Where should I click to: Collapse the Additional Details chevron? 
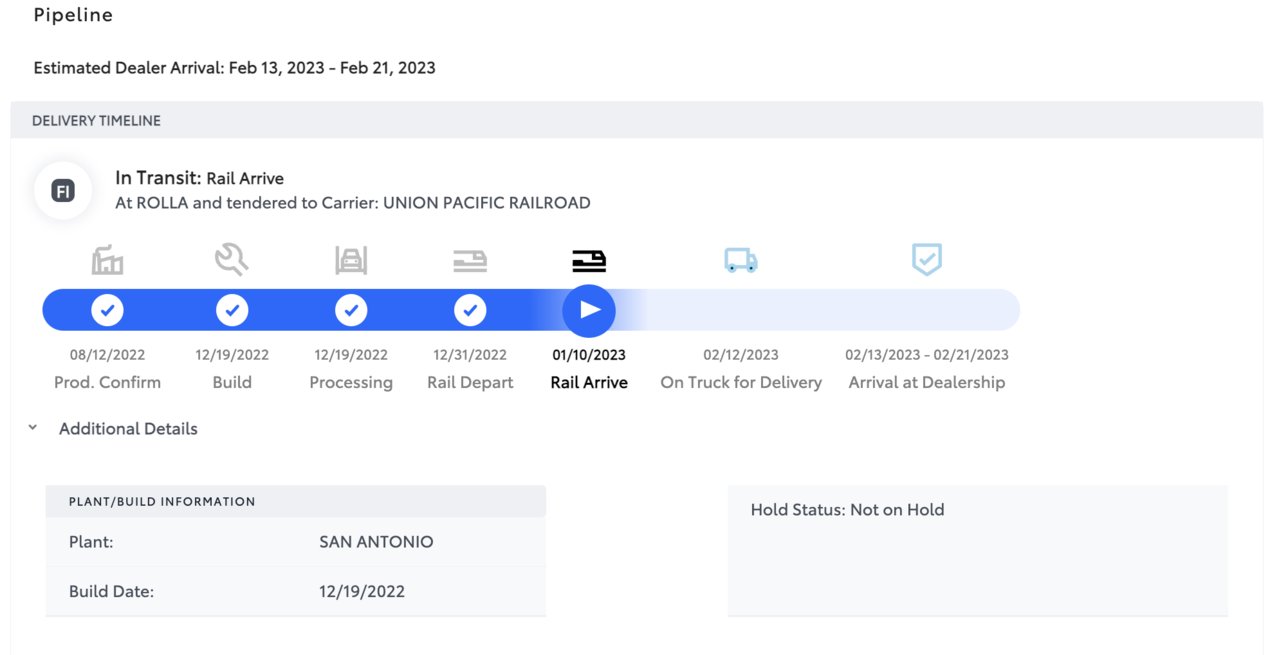point(33,428)
